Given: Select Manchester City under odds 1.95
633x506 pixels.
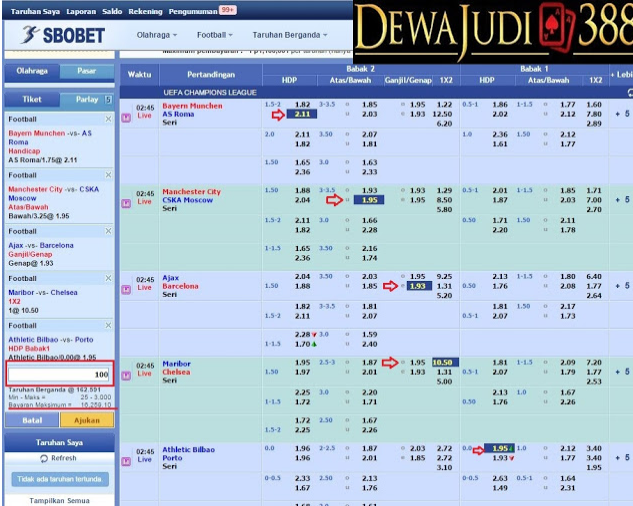Looking at the screenshot, I should click(x=369, y=200).
